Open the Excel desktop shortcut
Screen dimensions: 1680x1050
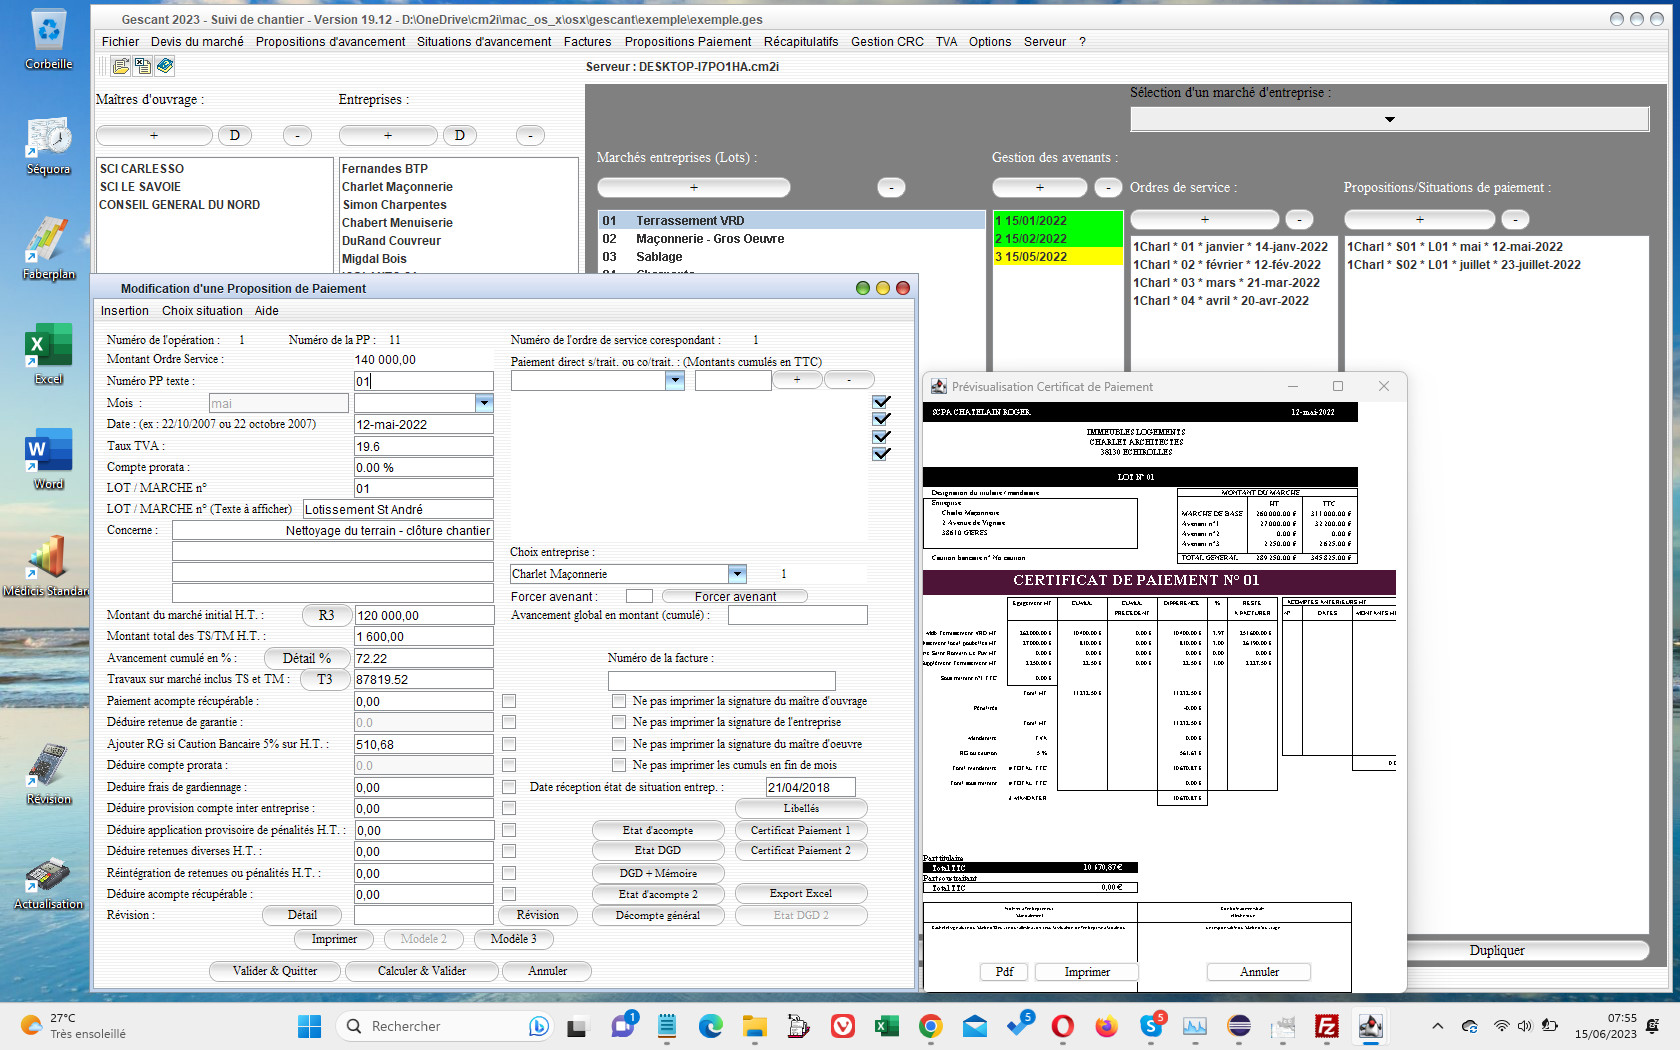[x=48, y=355]
